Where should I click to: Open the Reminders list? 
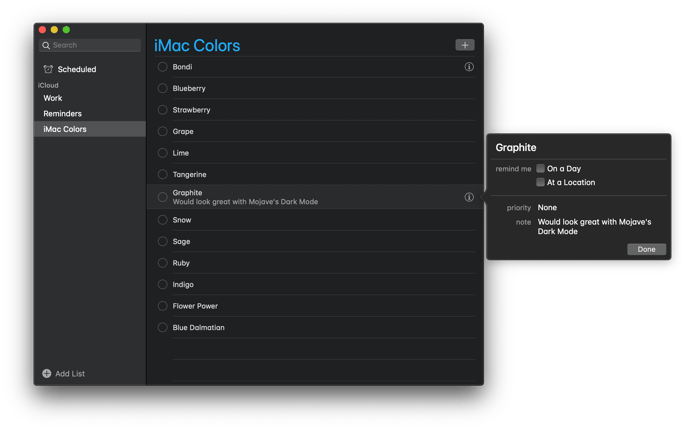pos(90,114)
